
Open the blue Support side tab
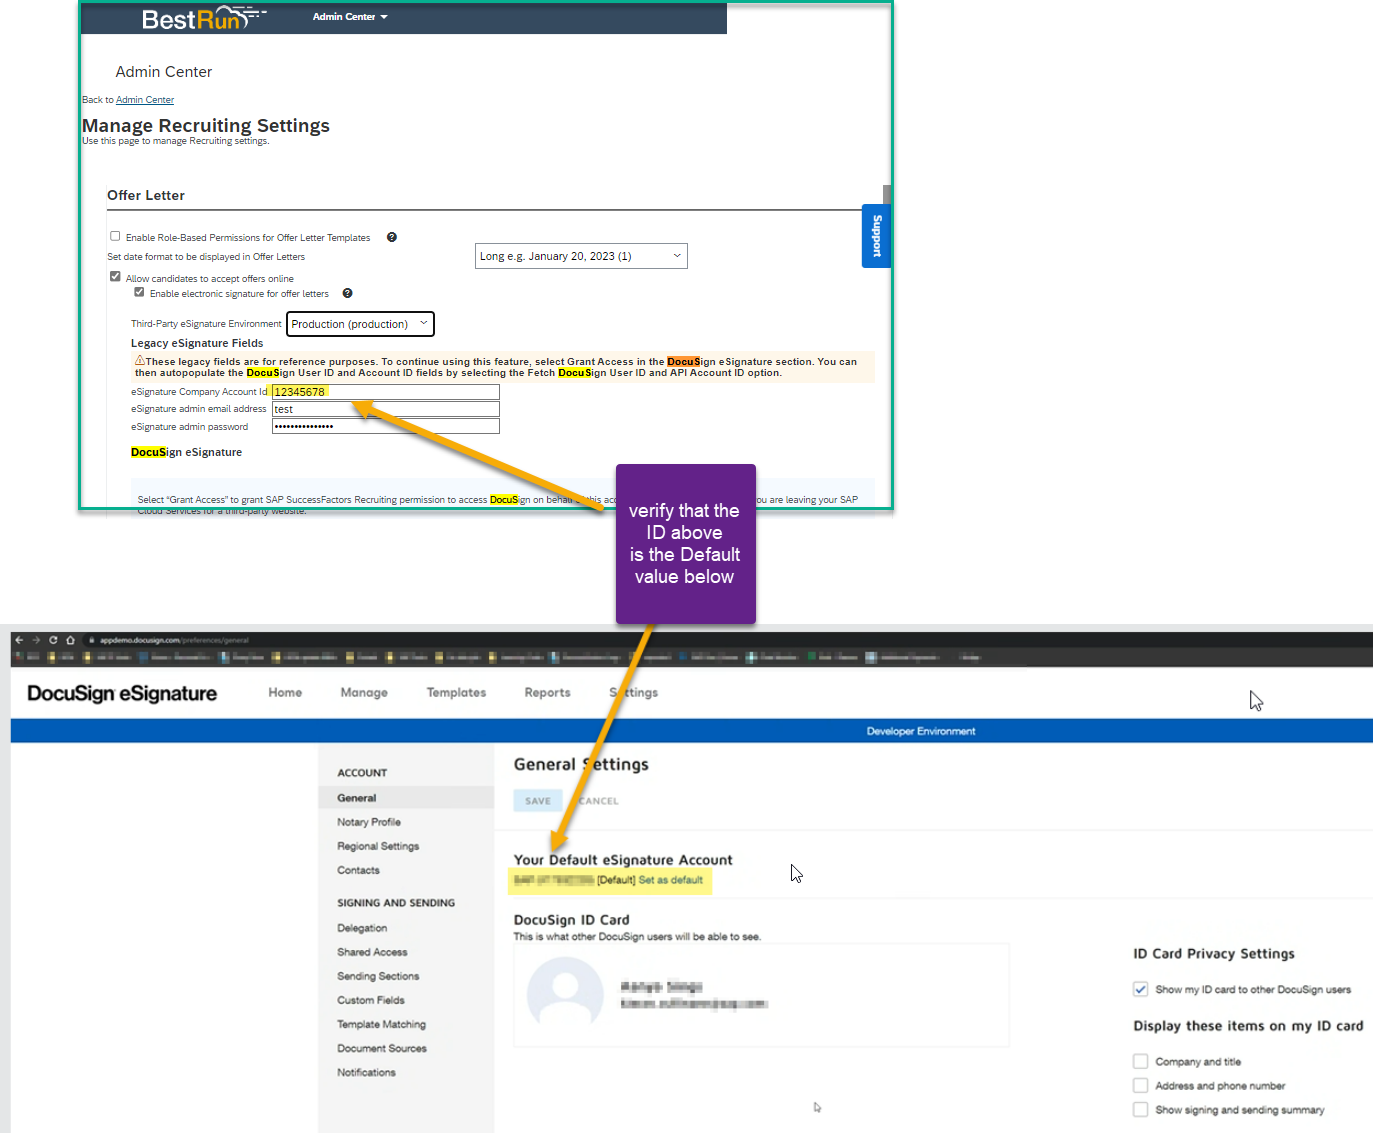[x=876, y=236]
